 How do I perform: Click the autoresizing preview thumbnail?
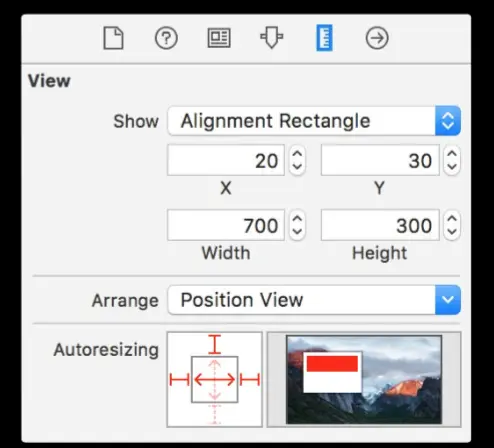click(x=364, y=379)
